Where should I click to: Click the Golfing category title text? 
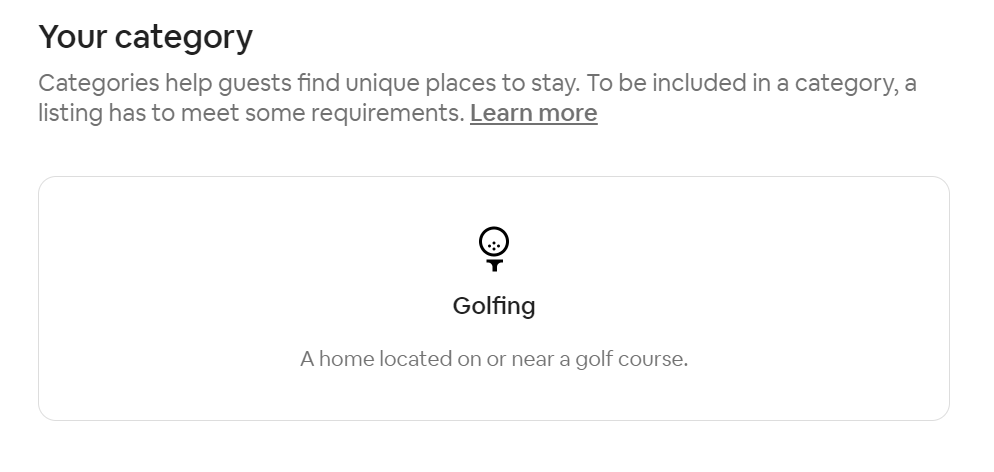(x=494, y=307)
